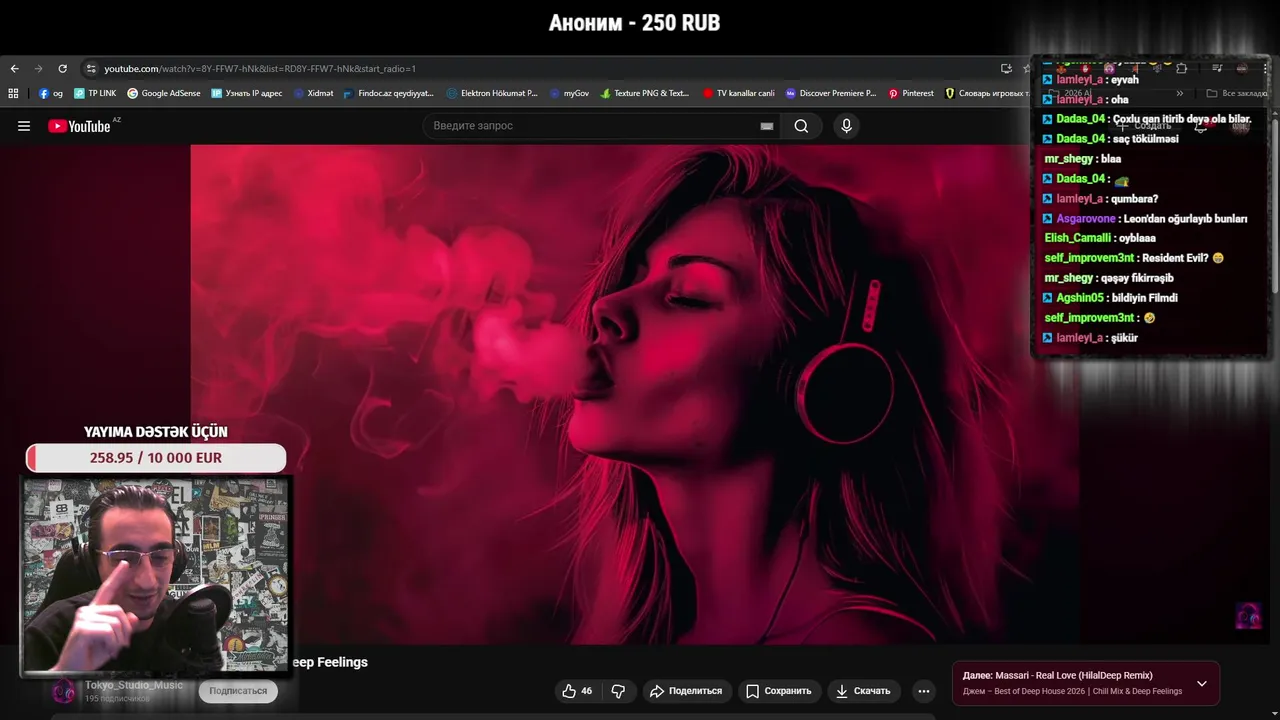
Task: Open the TV kanallar canli bookmark
Action: (x=739, y=93)
